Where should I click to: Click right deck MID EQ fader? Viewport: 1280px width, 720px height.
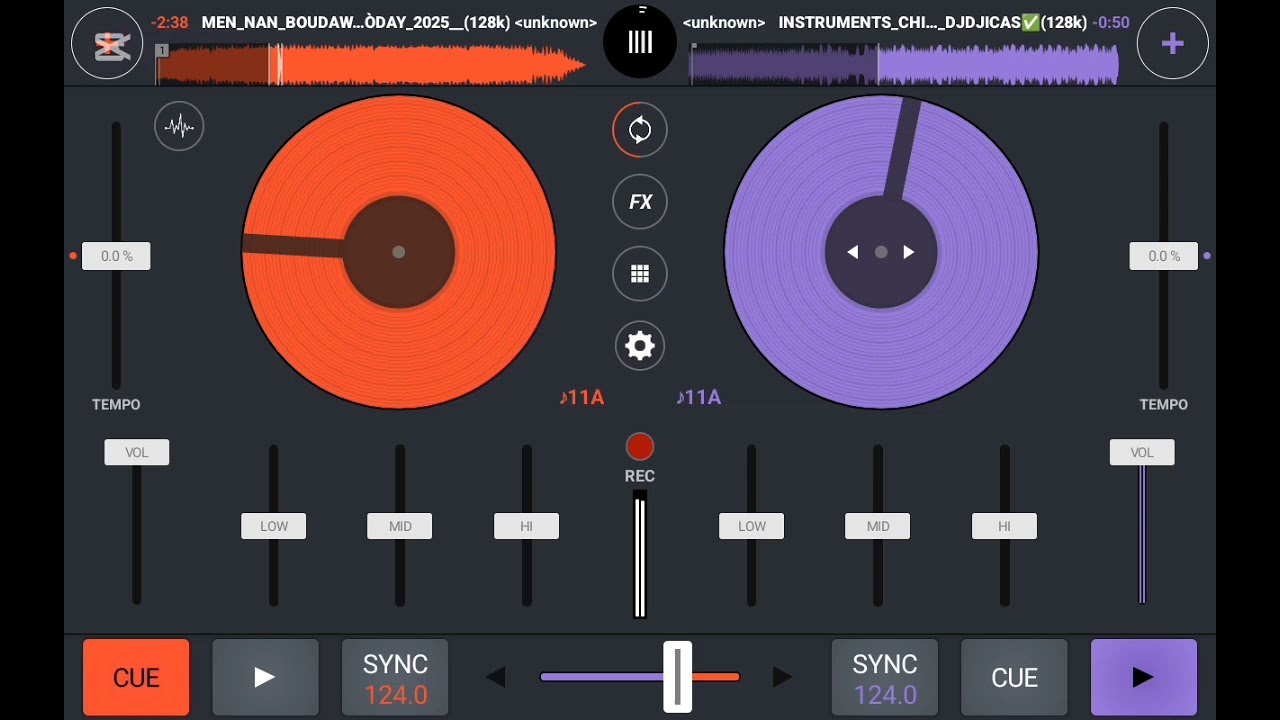click(878, 526)
